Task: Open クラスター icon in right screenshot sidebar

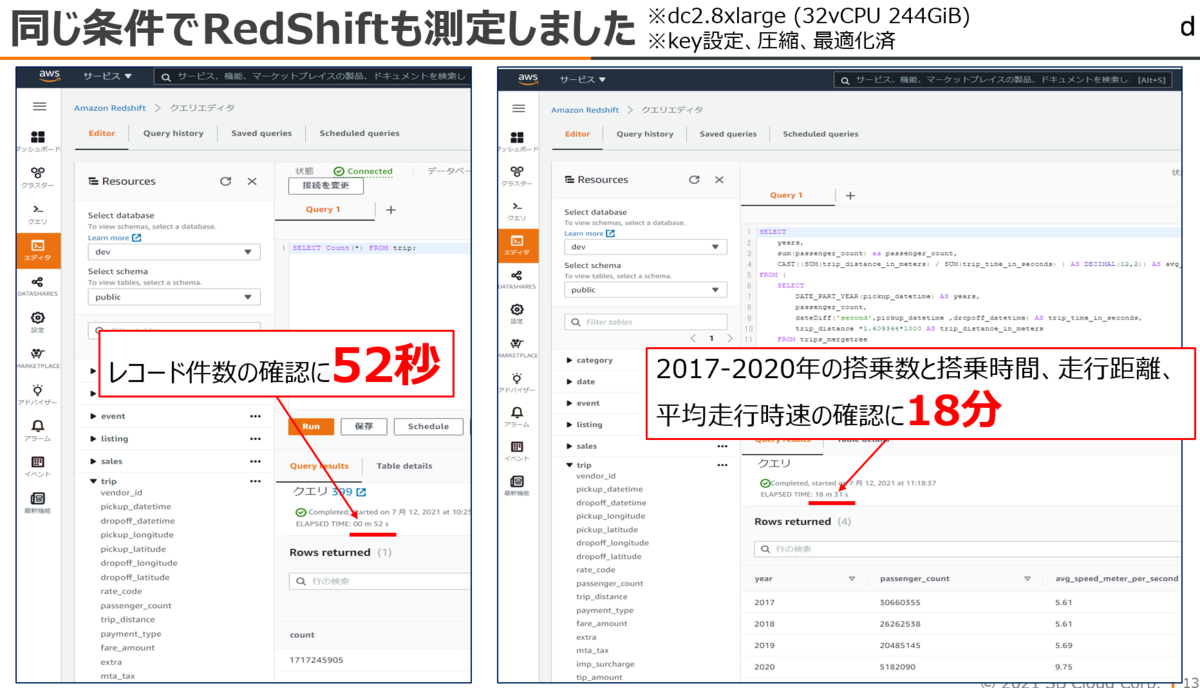Action: click(x=517, y=172)
